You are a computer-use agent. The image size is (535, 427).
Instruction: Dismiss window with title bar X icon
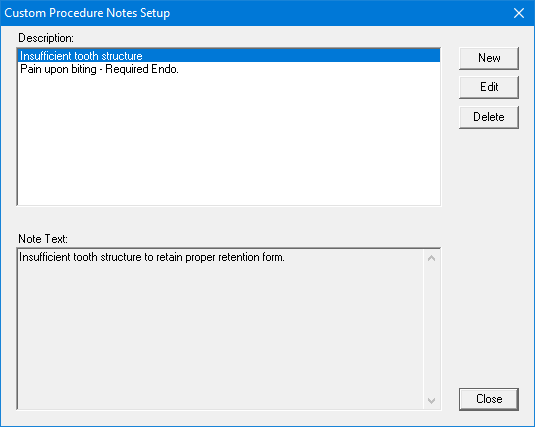[519, 13]
